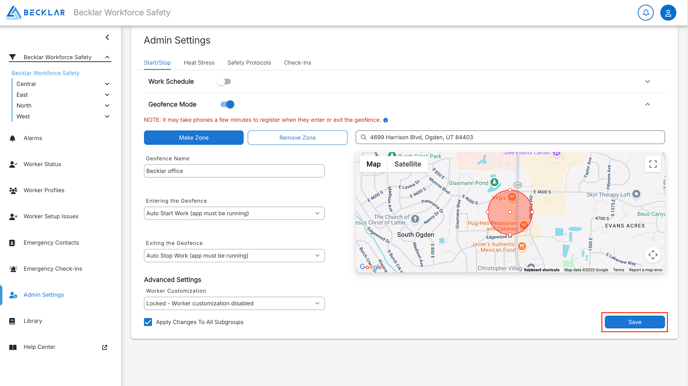Image resolution: width=688 pixels, height=386 pixels.
Task: Click the Emergency Check-ins siren icon
Action: coord(13,269)
